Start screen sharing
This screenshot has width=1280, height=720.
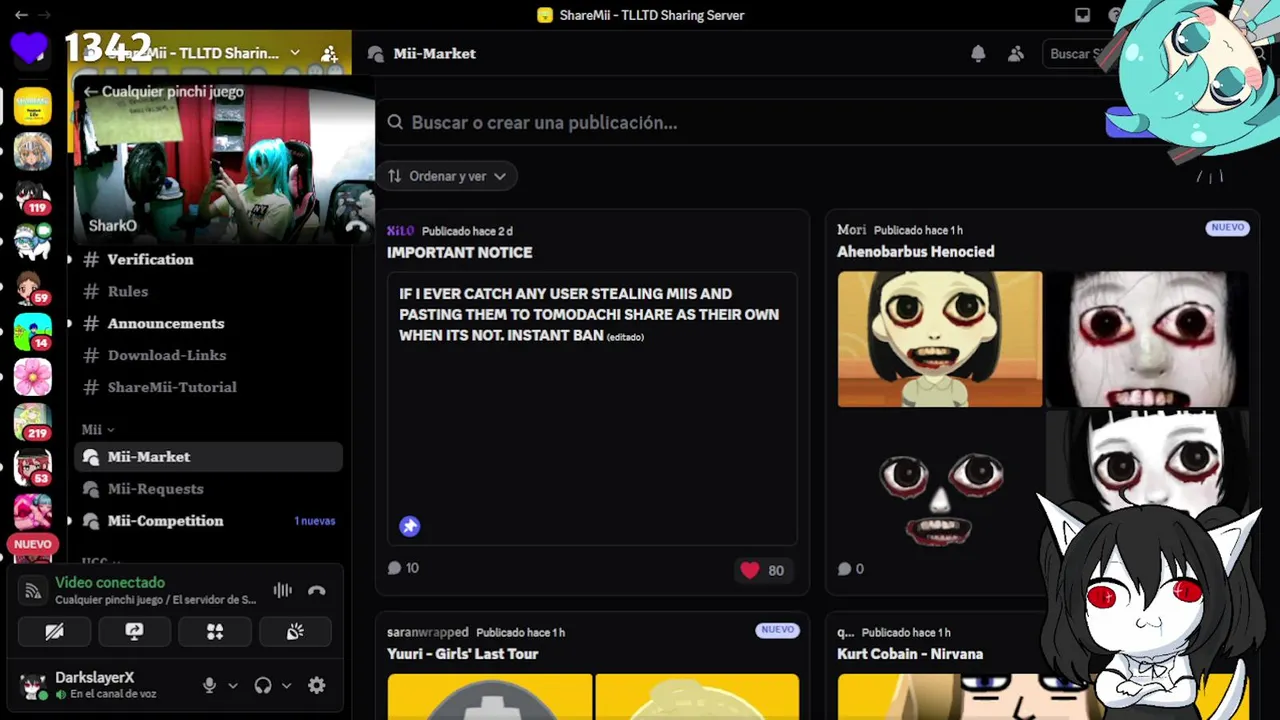click(x=134, y=631)
